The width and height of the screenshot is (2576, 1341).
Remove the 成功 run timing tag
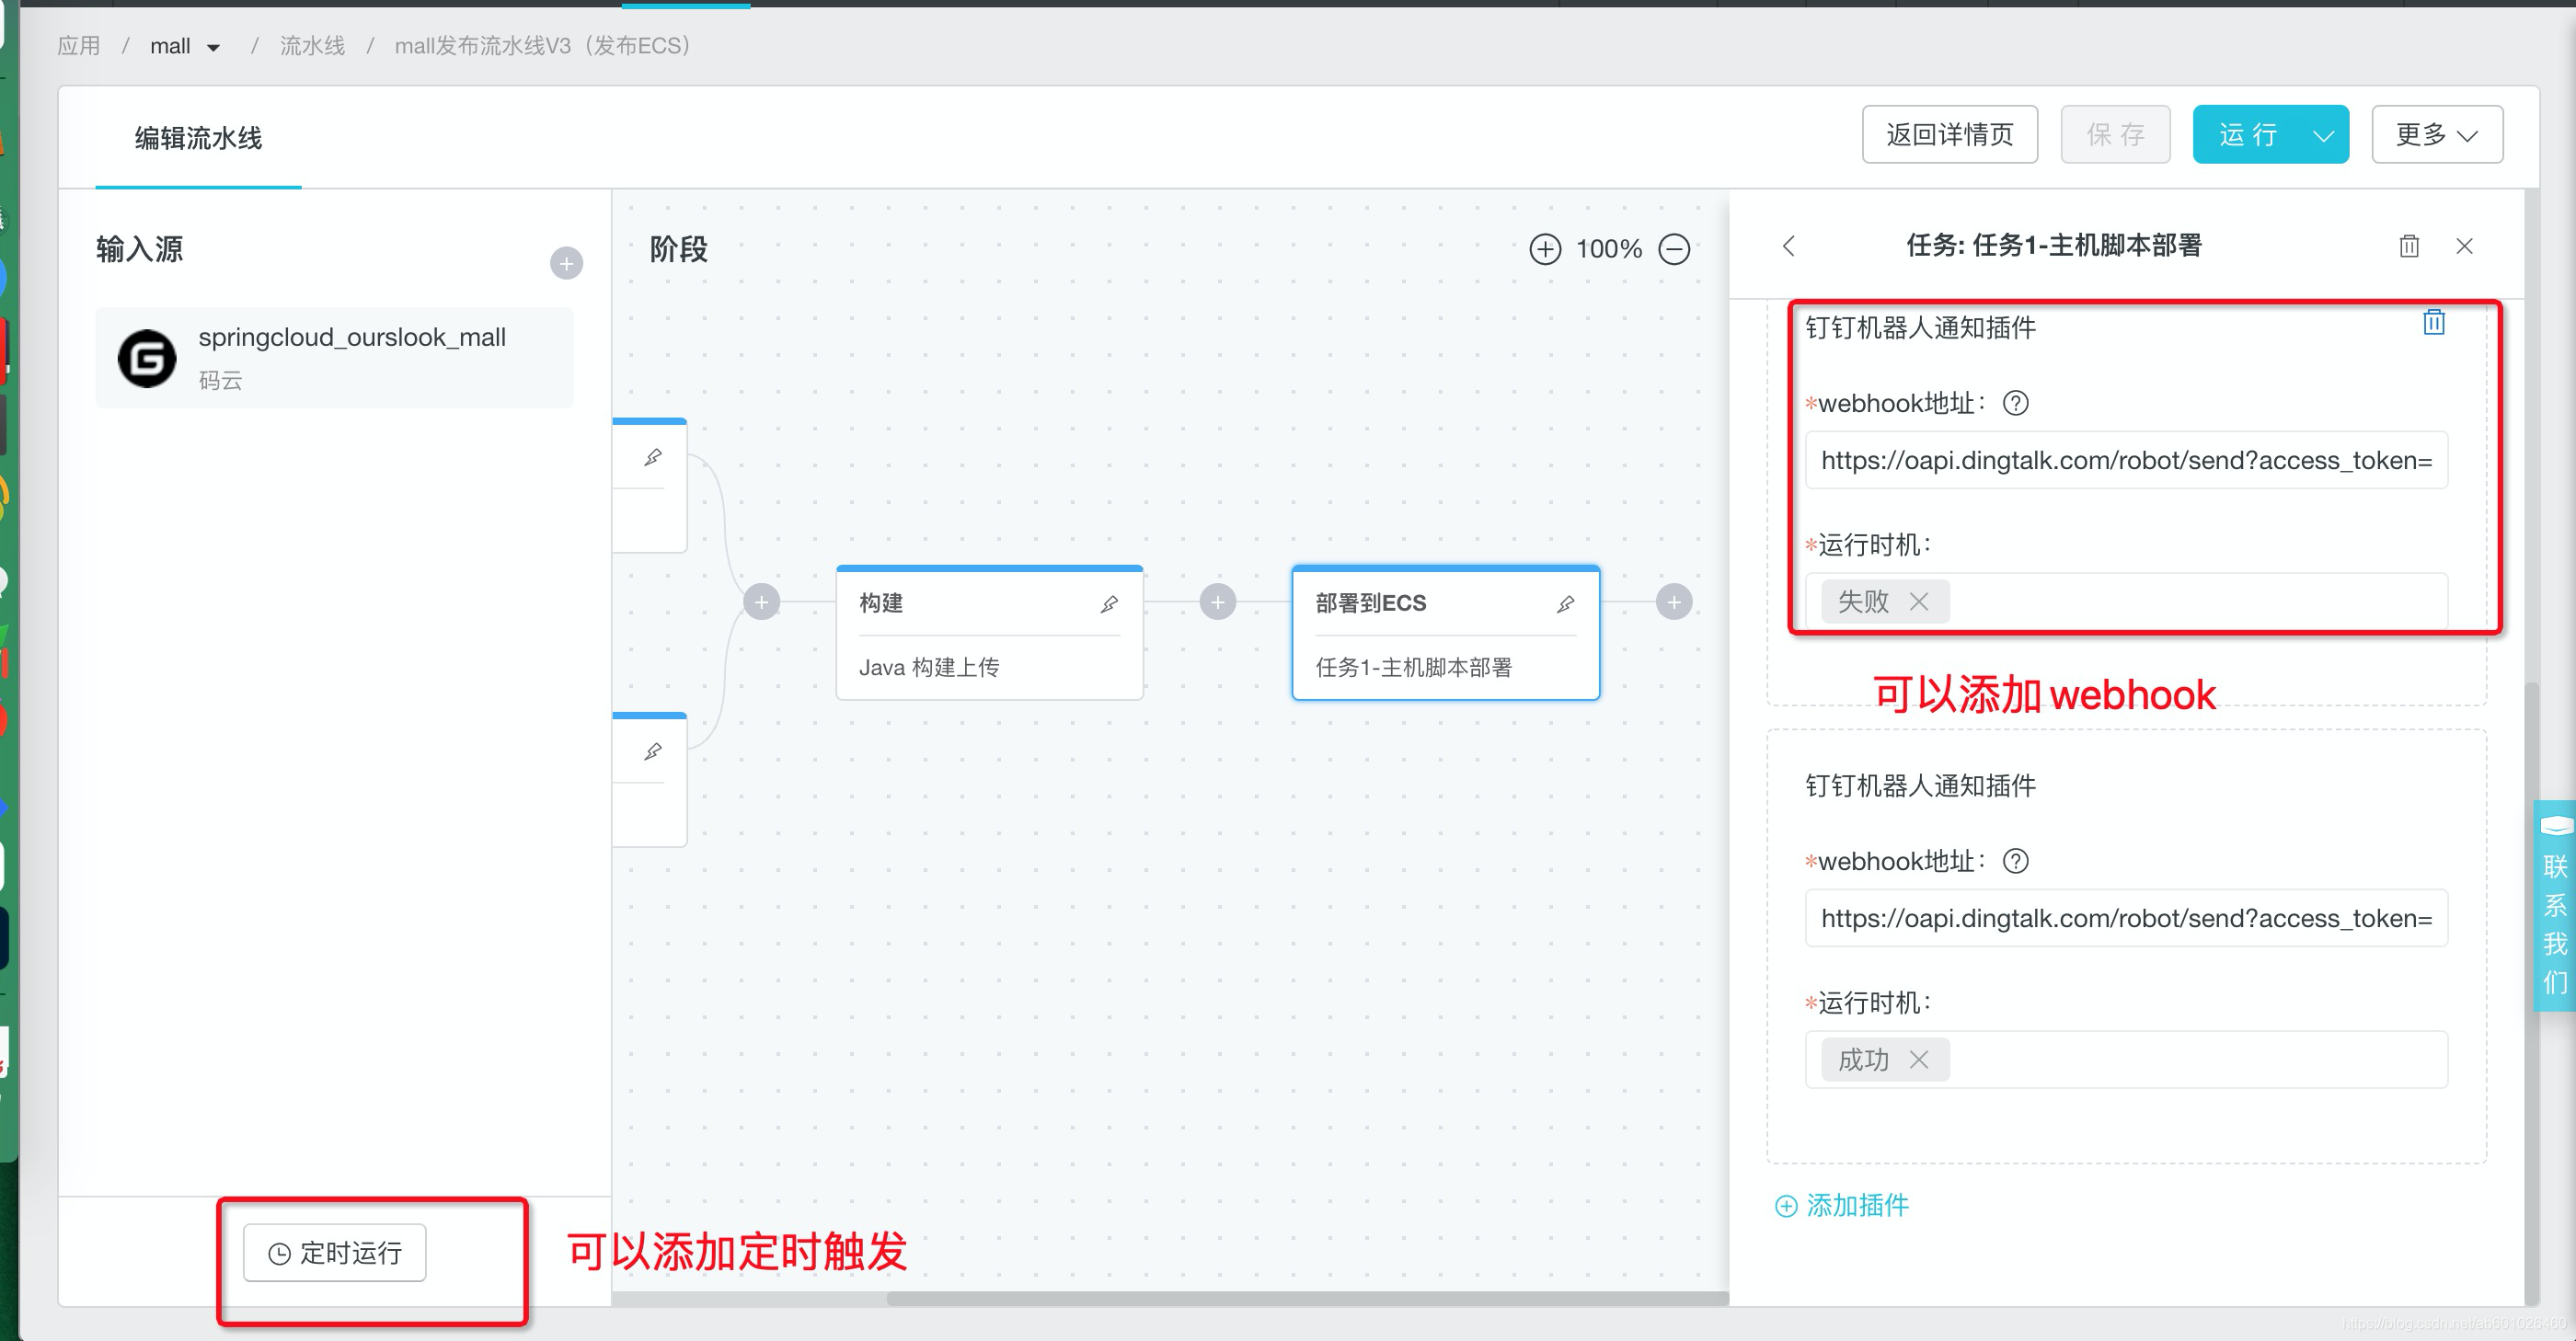tap(1918, 1059)
